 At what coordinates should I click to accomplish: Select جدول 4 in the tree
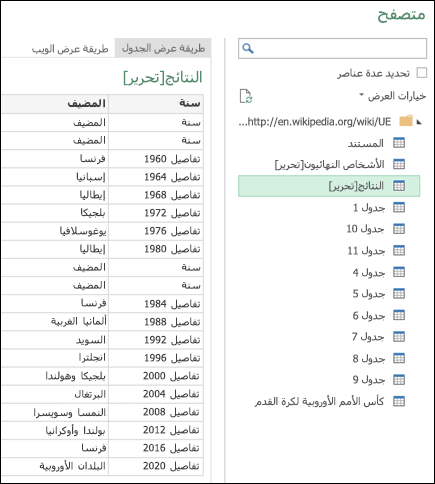369,272
